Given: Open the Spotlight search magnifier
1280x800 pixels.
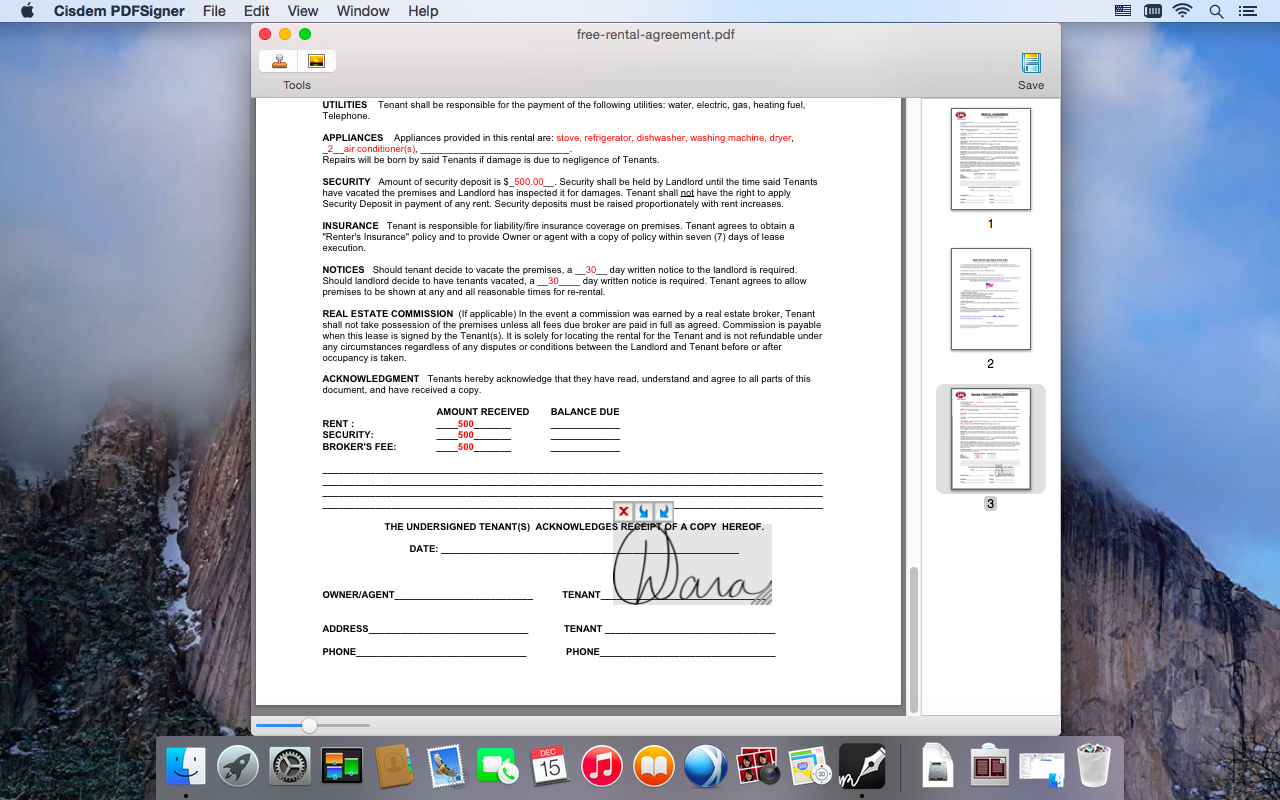Looking at the screenshot, I should point(1216,11).
